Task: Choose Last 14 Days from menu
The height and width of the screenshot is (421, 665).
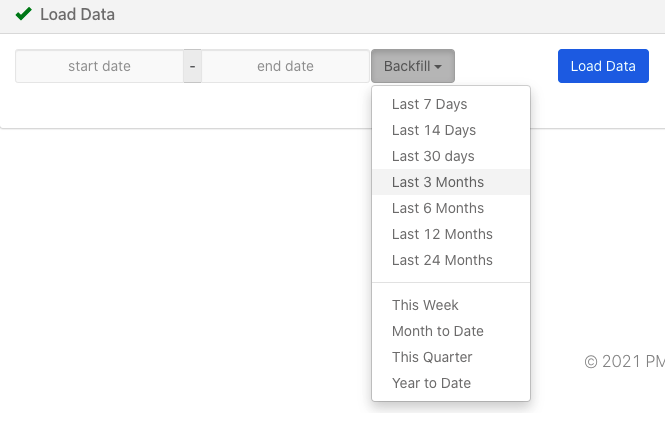Action: point(451,130)
